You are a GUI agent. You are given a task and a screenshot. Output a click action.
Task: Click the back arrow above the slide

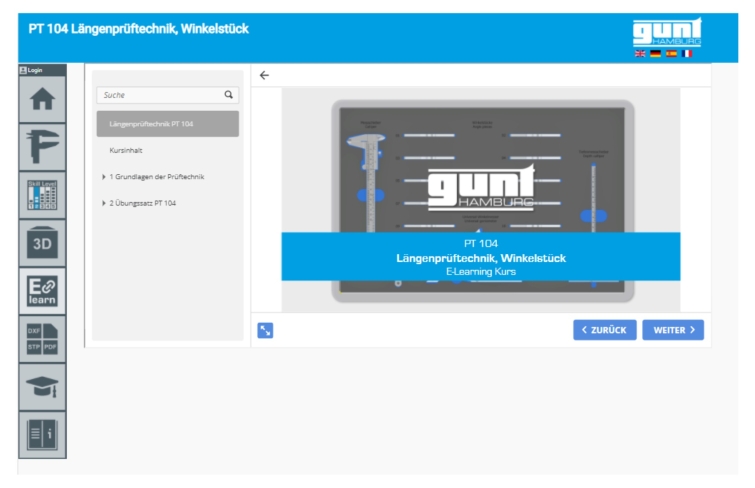click(264, 75)
